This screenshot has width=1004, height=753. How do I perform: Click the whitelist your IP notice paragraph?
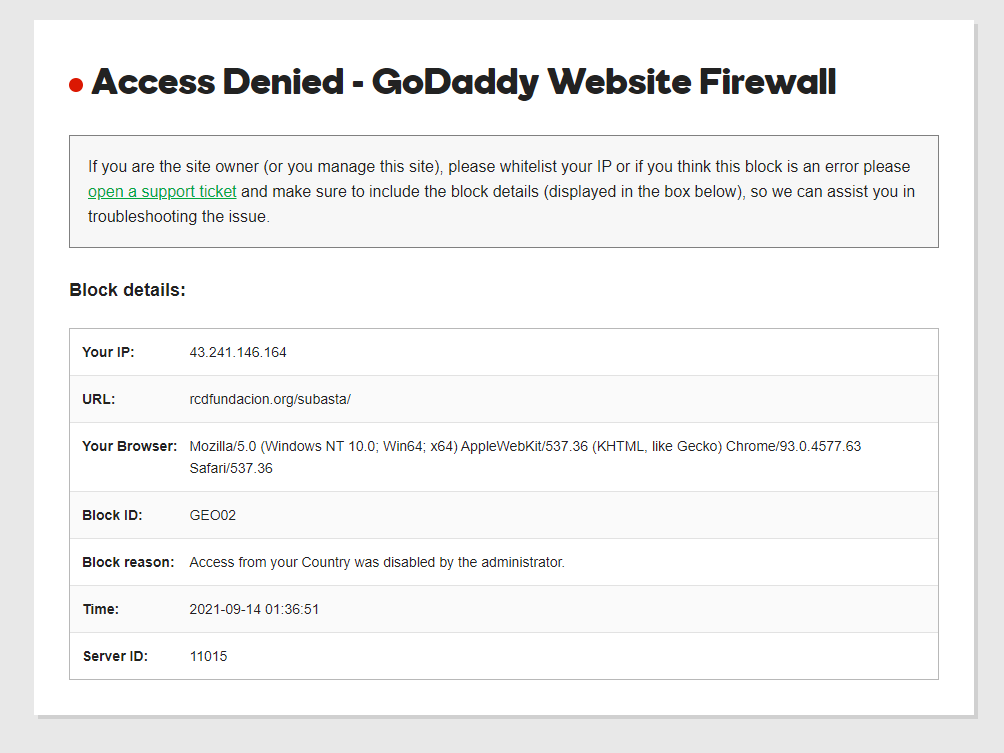(501, 191)
